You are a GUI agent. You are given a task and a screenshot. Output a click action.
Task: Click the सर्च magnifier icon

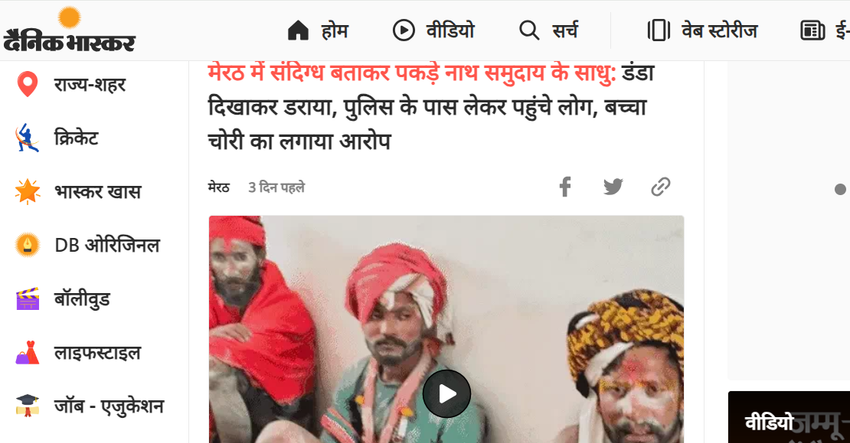pyautogui.click(x=529, y=30)
